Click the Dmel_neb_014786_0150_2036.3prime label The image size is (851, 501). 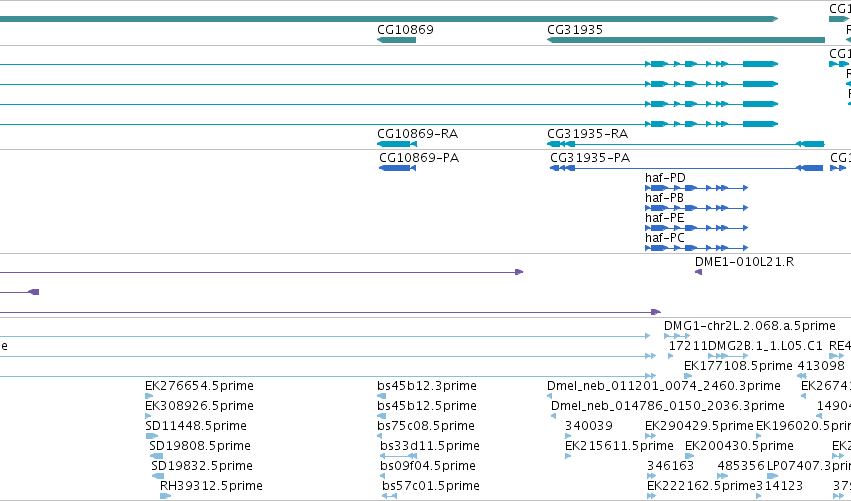tap(668, 406)
